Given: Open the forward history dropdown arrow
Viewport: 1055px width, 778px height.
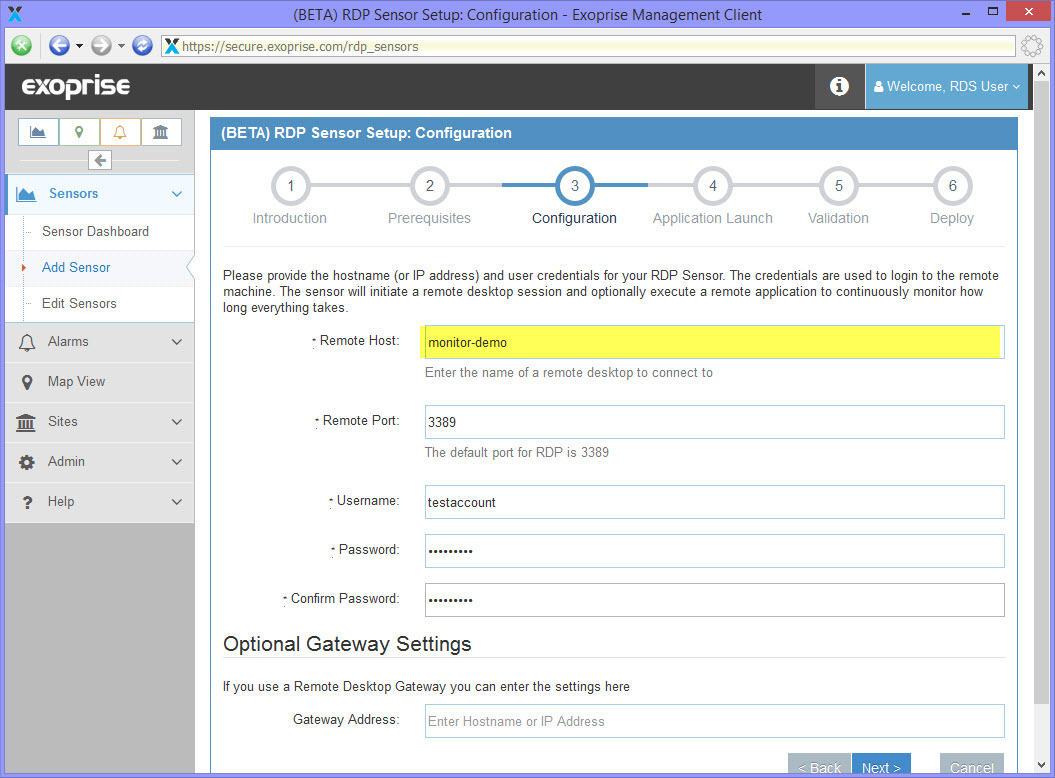Looking at the screenshot, I should pyautogui.click(x=121, y=46).
